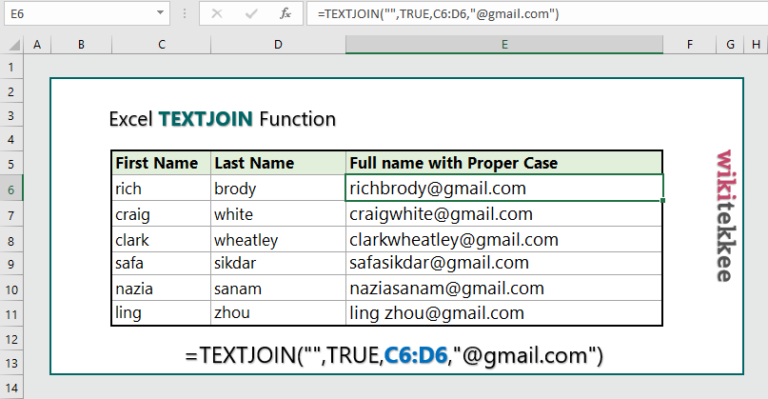Select column D header
This screenshot has height=399, width=768.
pos(278,45)
